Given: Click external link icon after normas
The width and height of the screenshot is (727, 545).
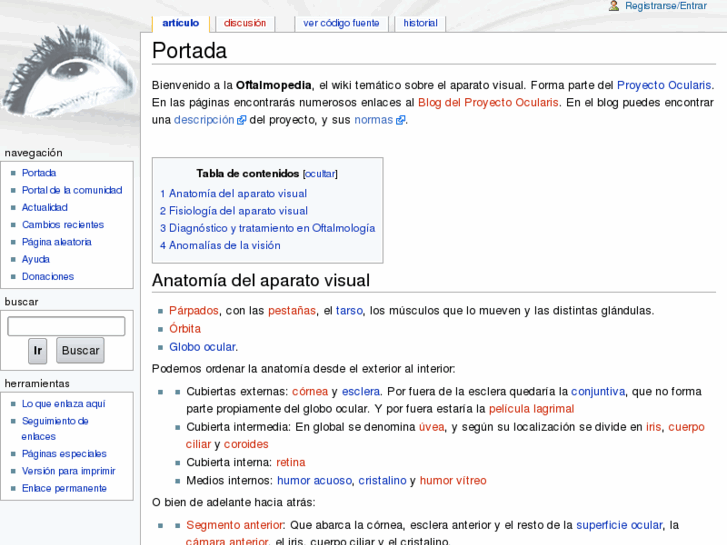Looking at the screenshot, I should [x=400, y=120].
